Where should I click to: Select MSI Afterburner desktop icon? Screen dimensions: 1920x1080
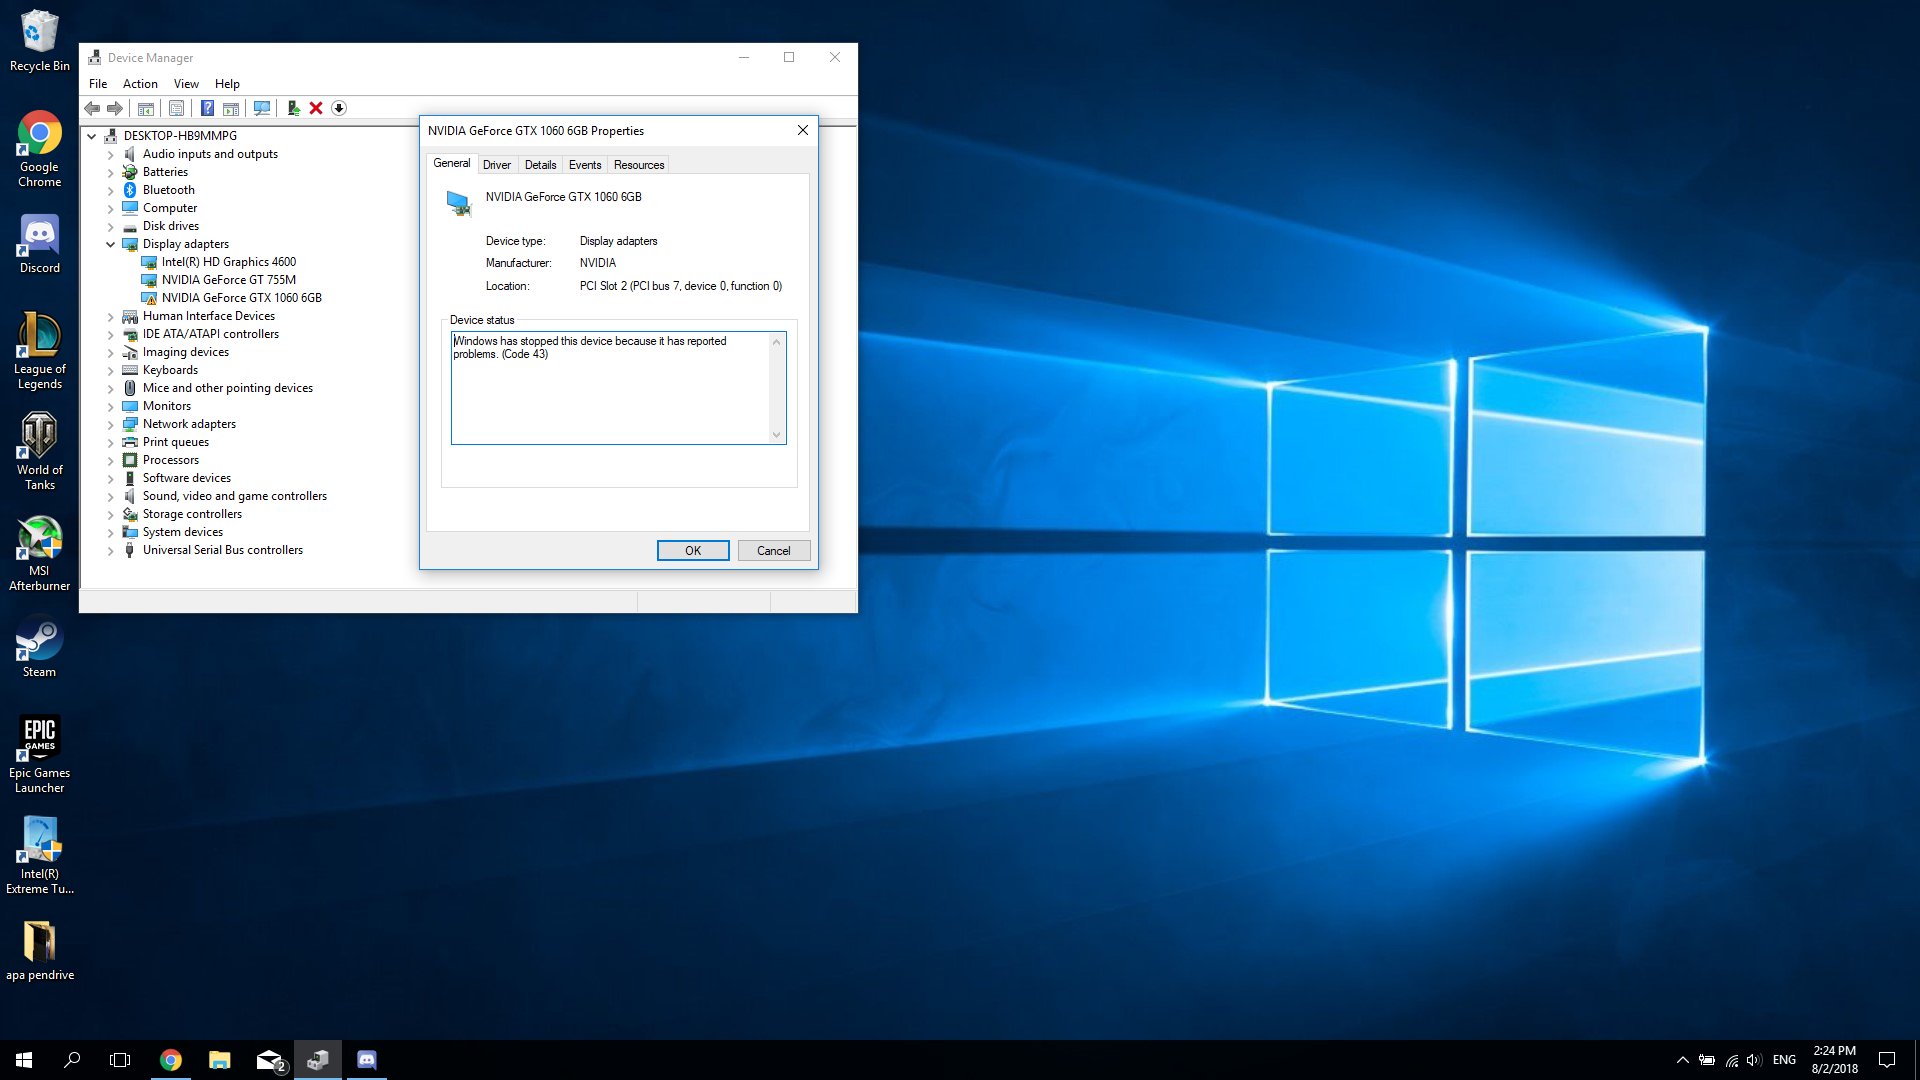pyautogui.click(x=39, y=553)
